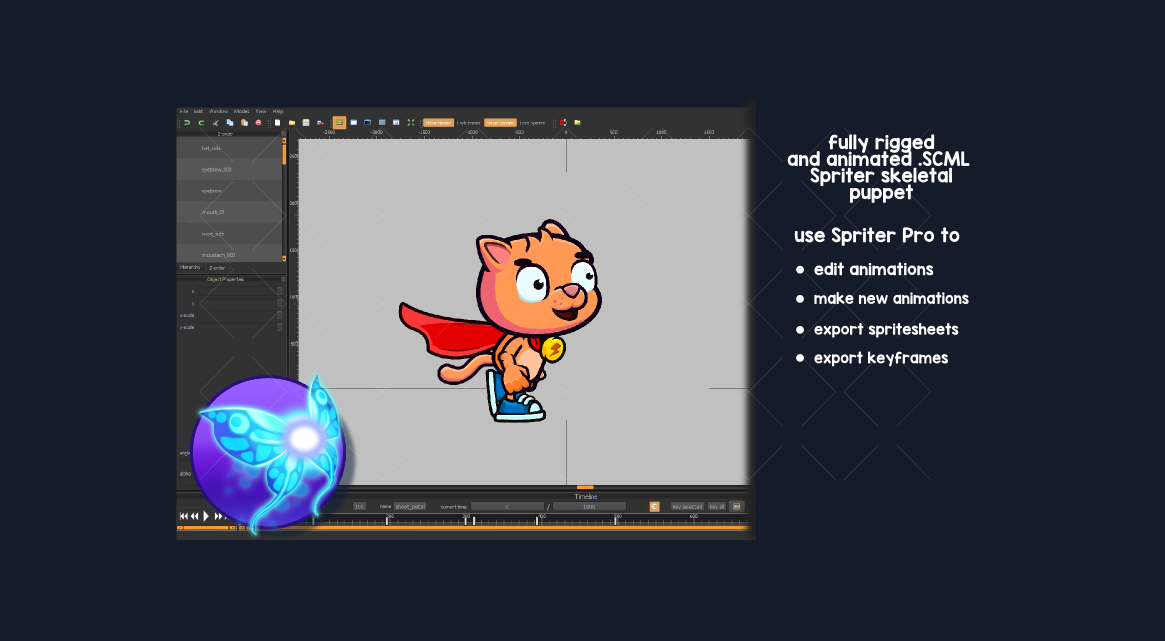Click the Open project folder icon
The image size is (1165, 641).
click(292, 123)
